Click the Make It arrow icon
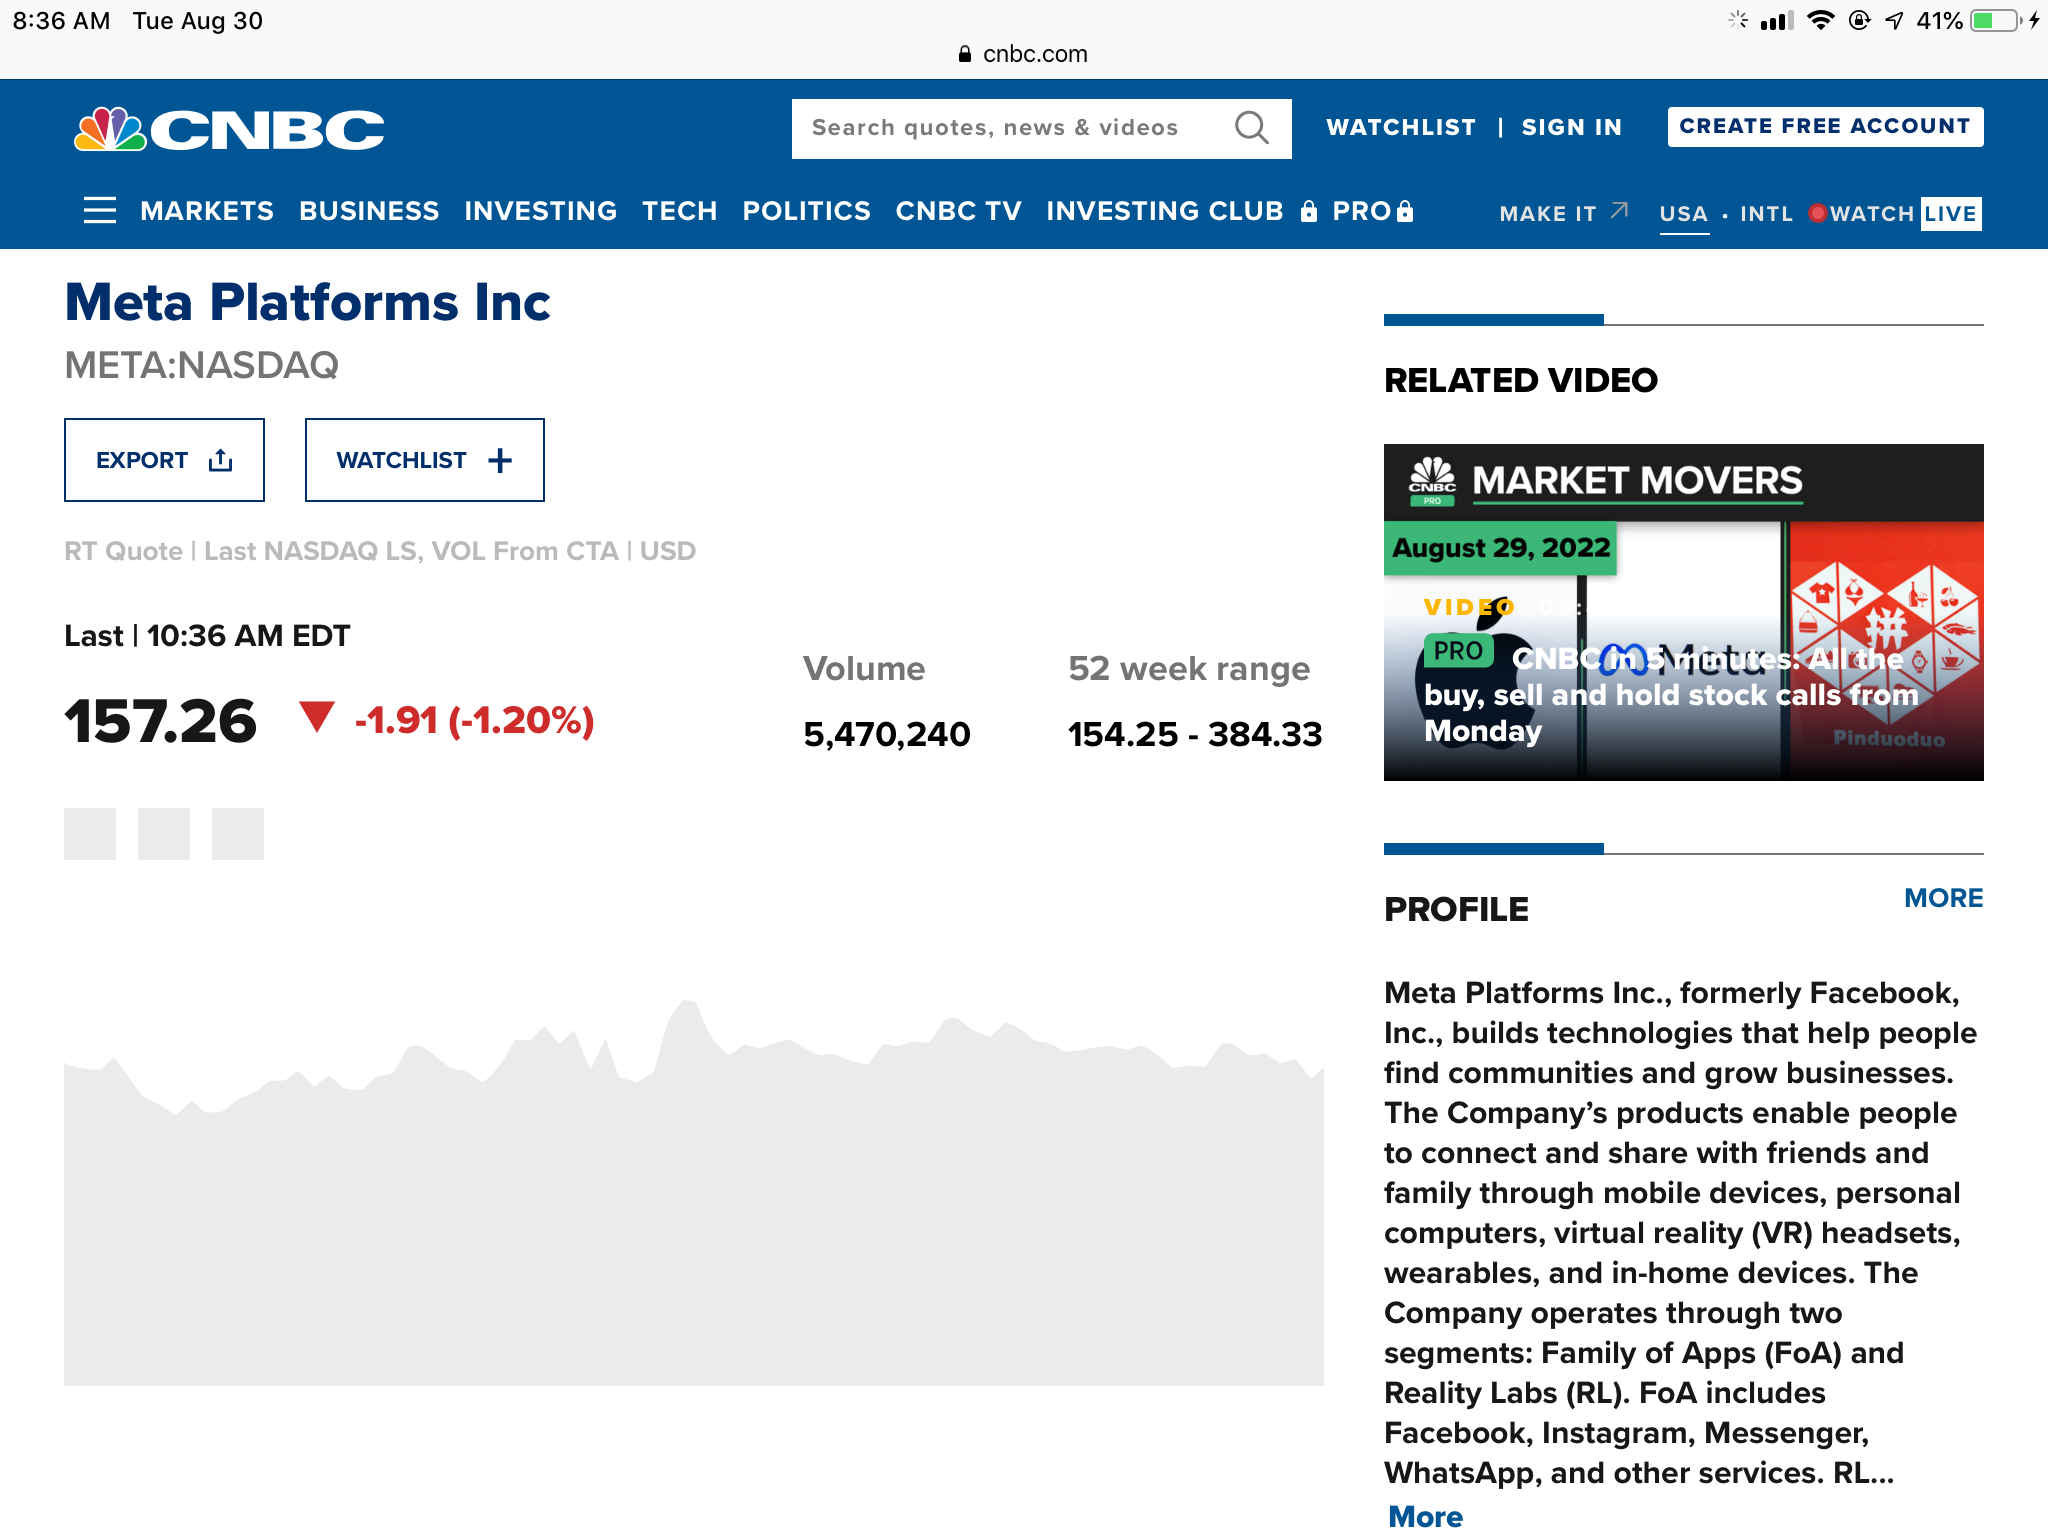 pyautogui.click(x=1620, y=211)
